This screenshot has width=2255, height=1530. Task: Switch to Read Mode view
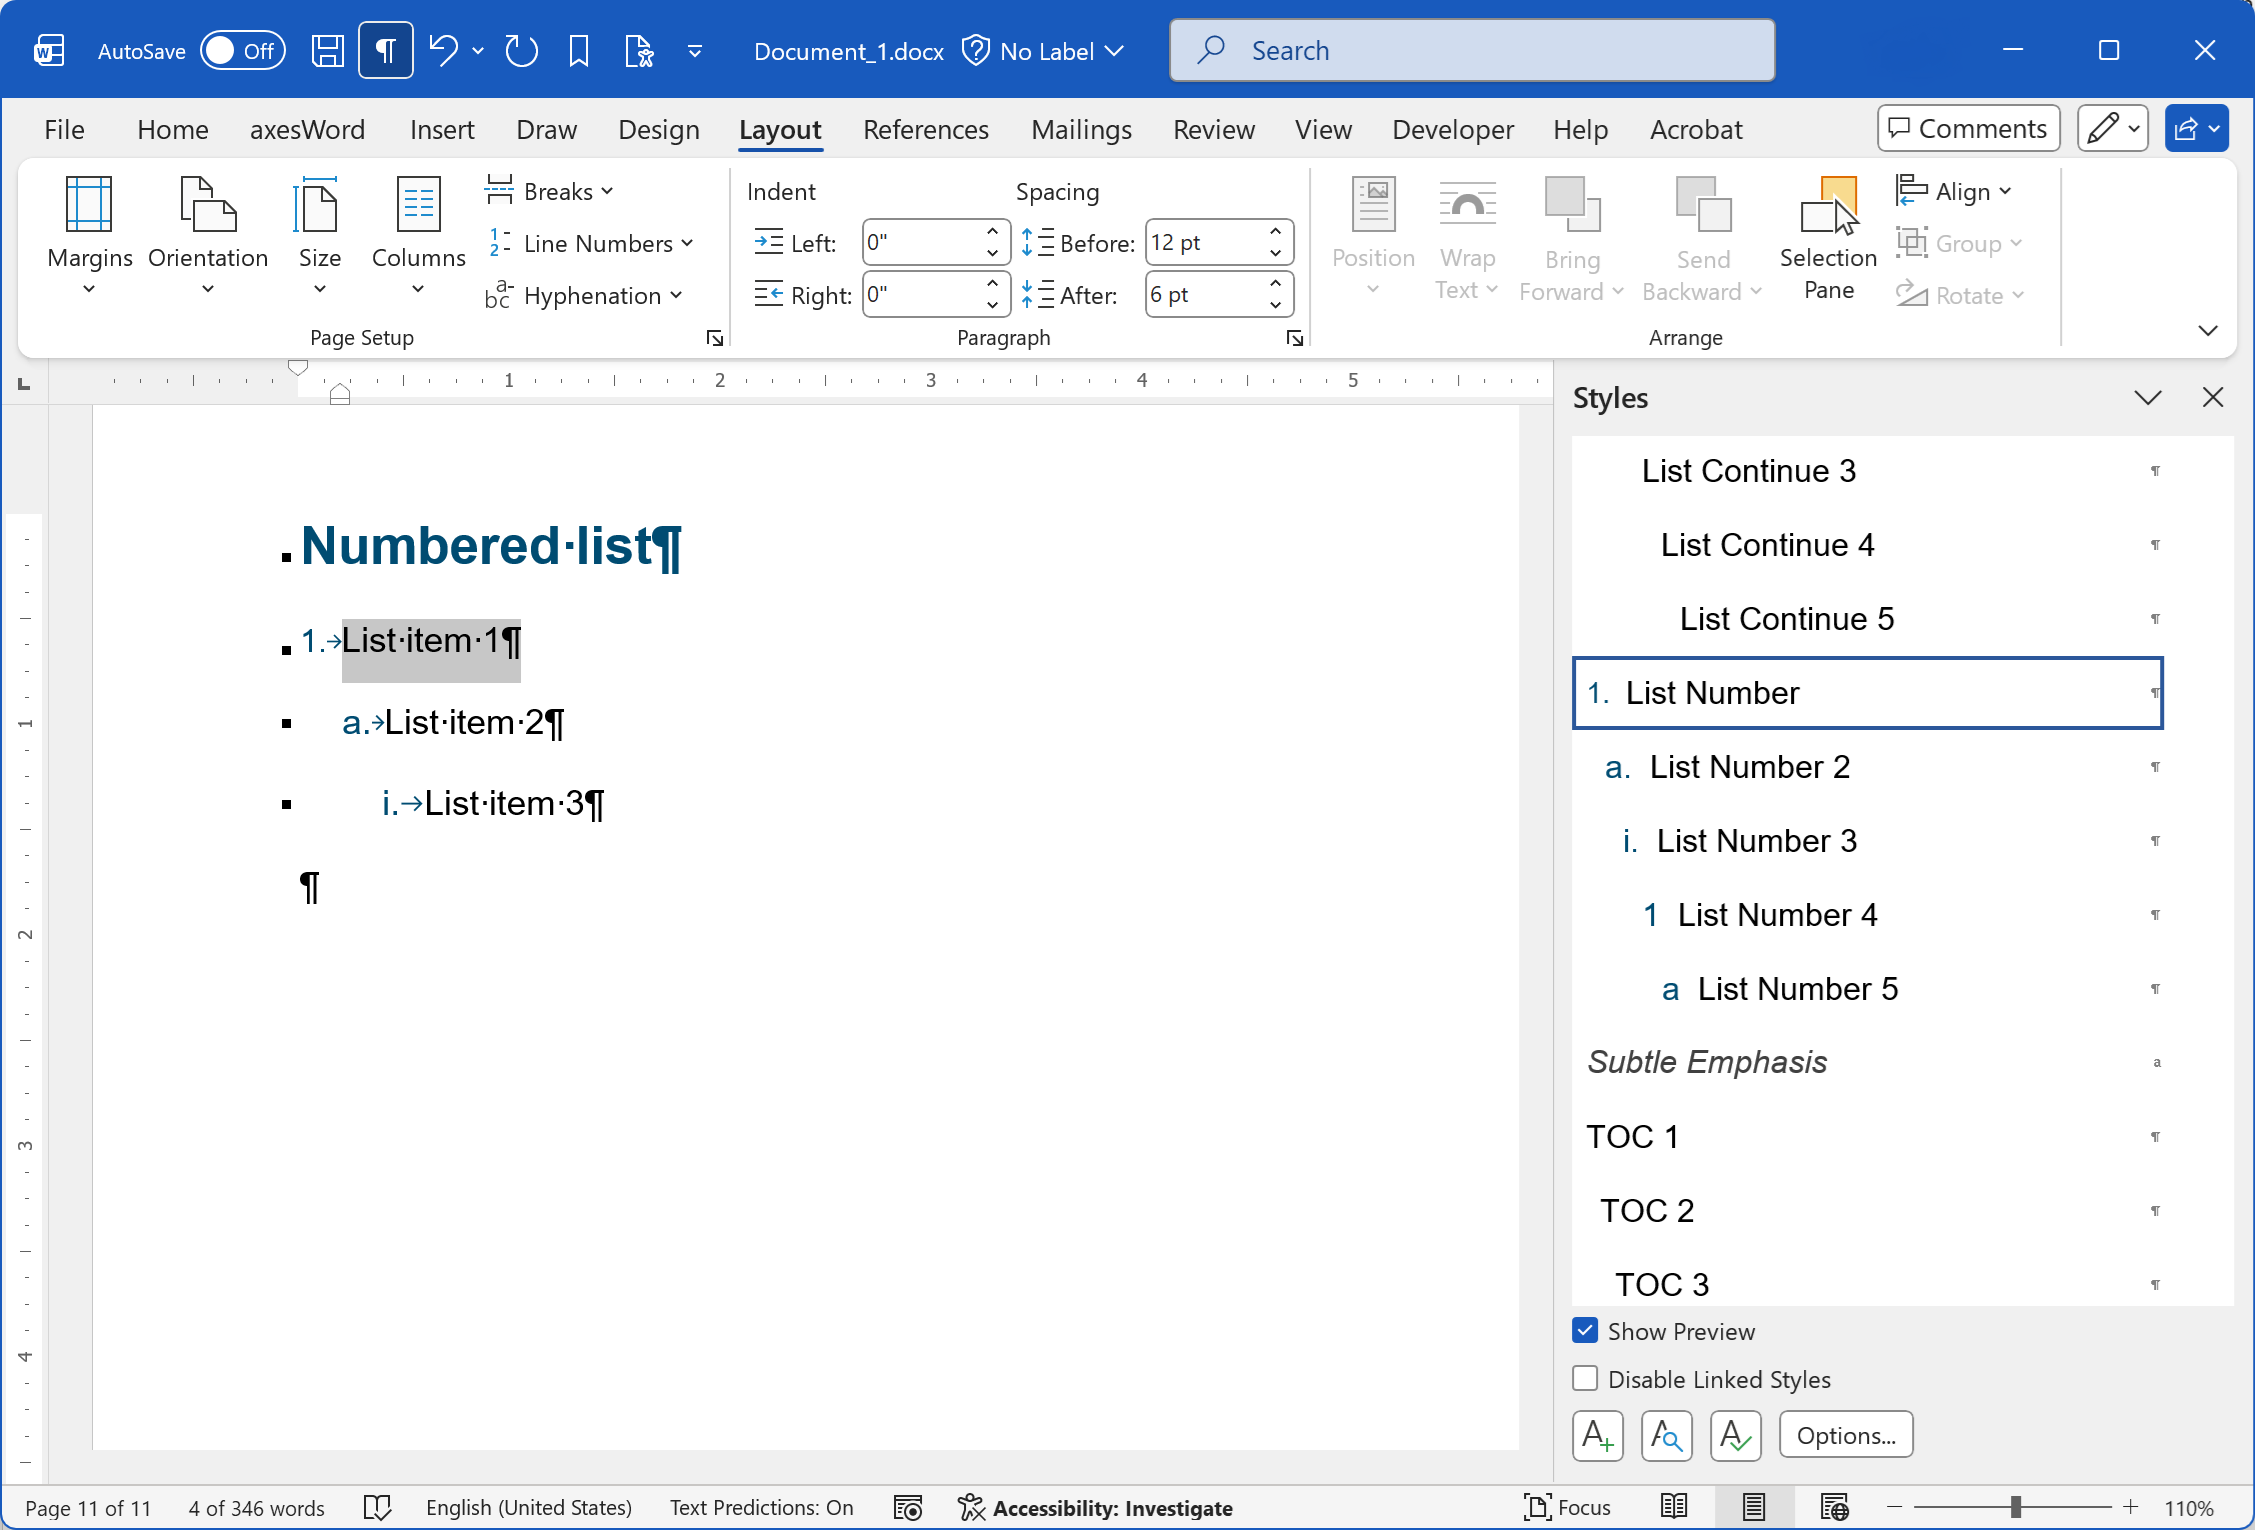click(x=1674, y=1508)
